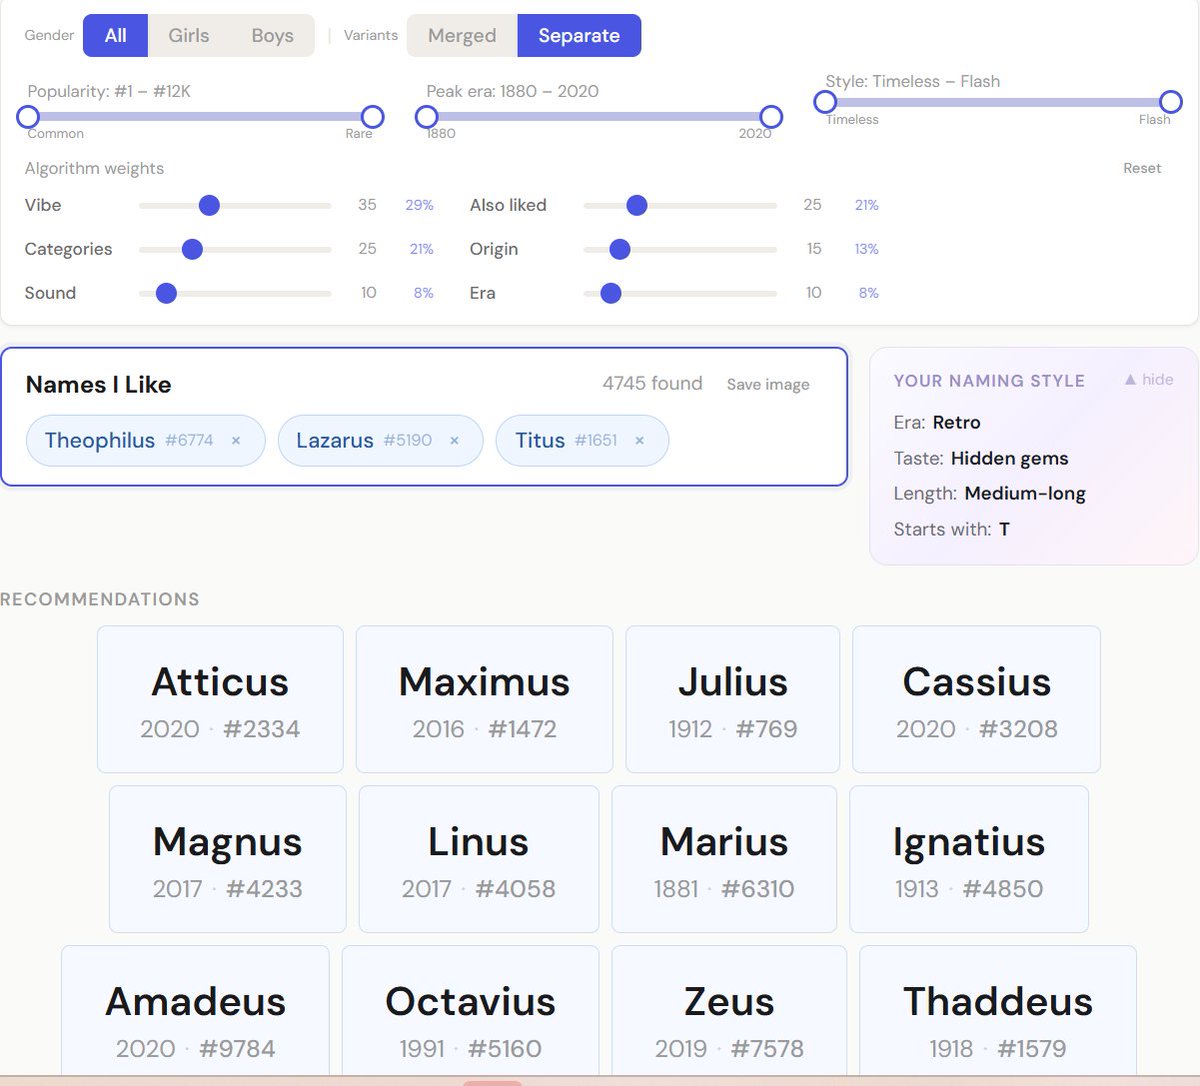This screenshot has height=1086, width=1200.
Task: Click the "4745 found" count
Action: click(652, 384)
